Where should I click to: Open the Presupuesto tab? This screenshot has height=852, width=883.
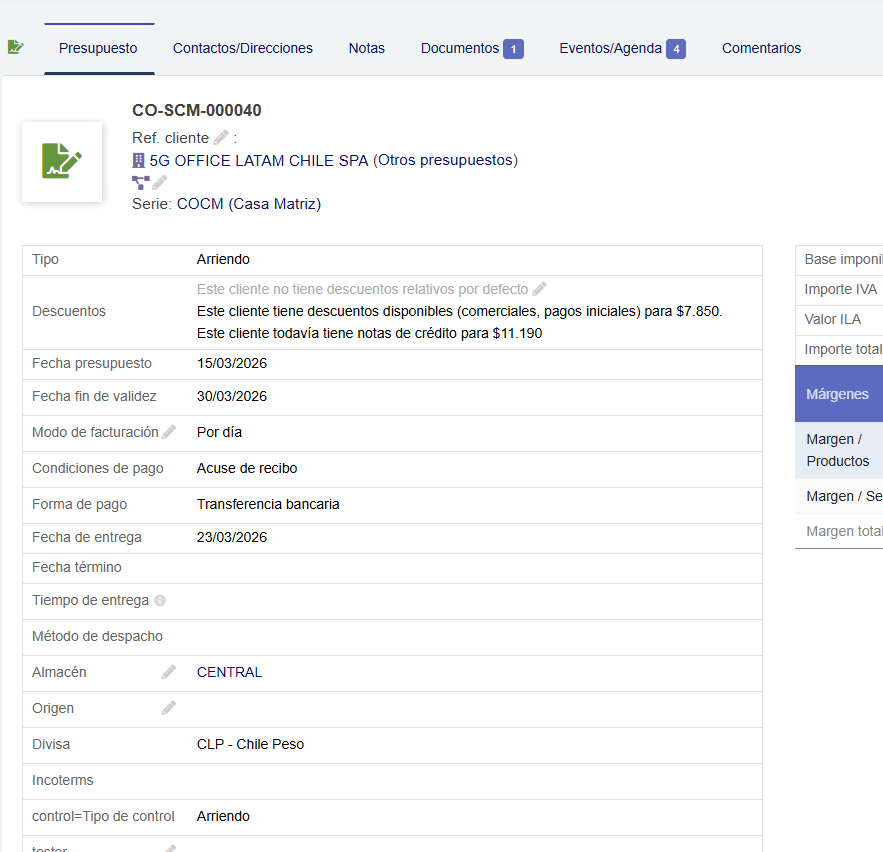pyautogui.click(x=98, y=48)
